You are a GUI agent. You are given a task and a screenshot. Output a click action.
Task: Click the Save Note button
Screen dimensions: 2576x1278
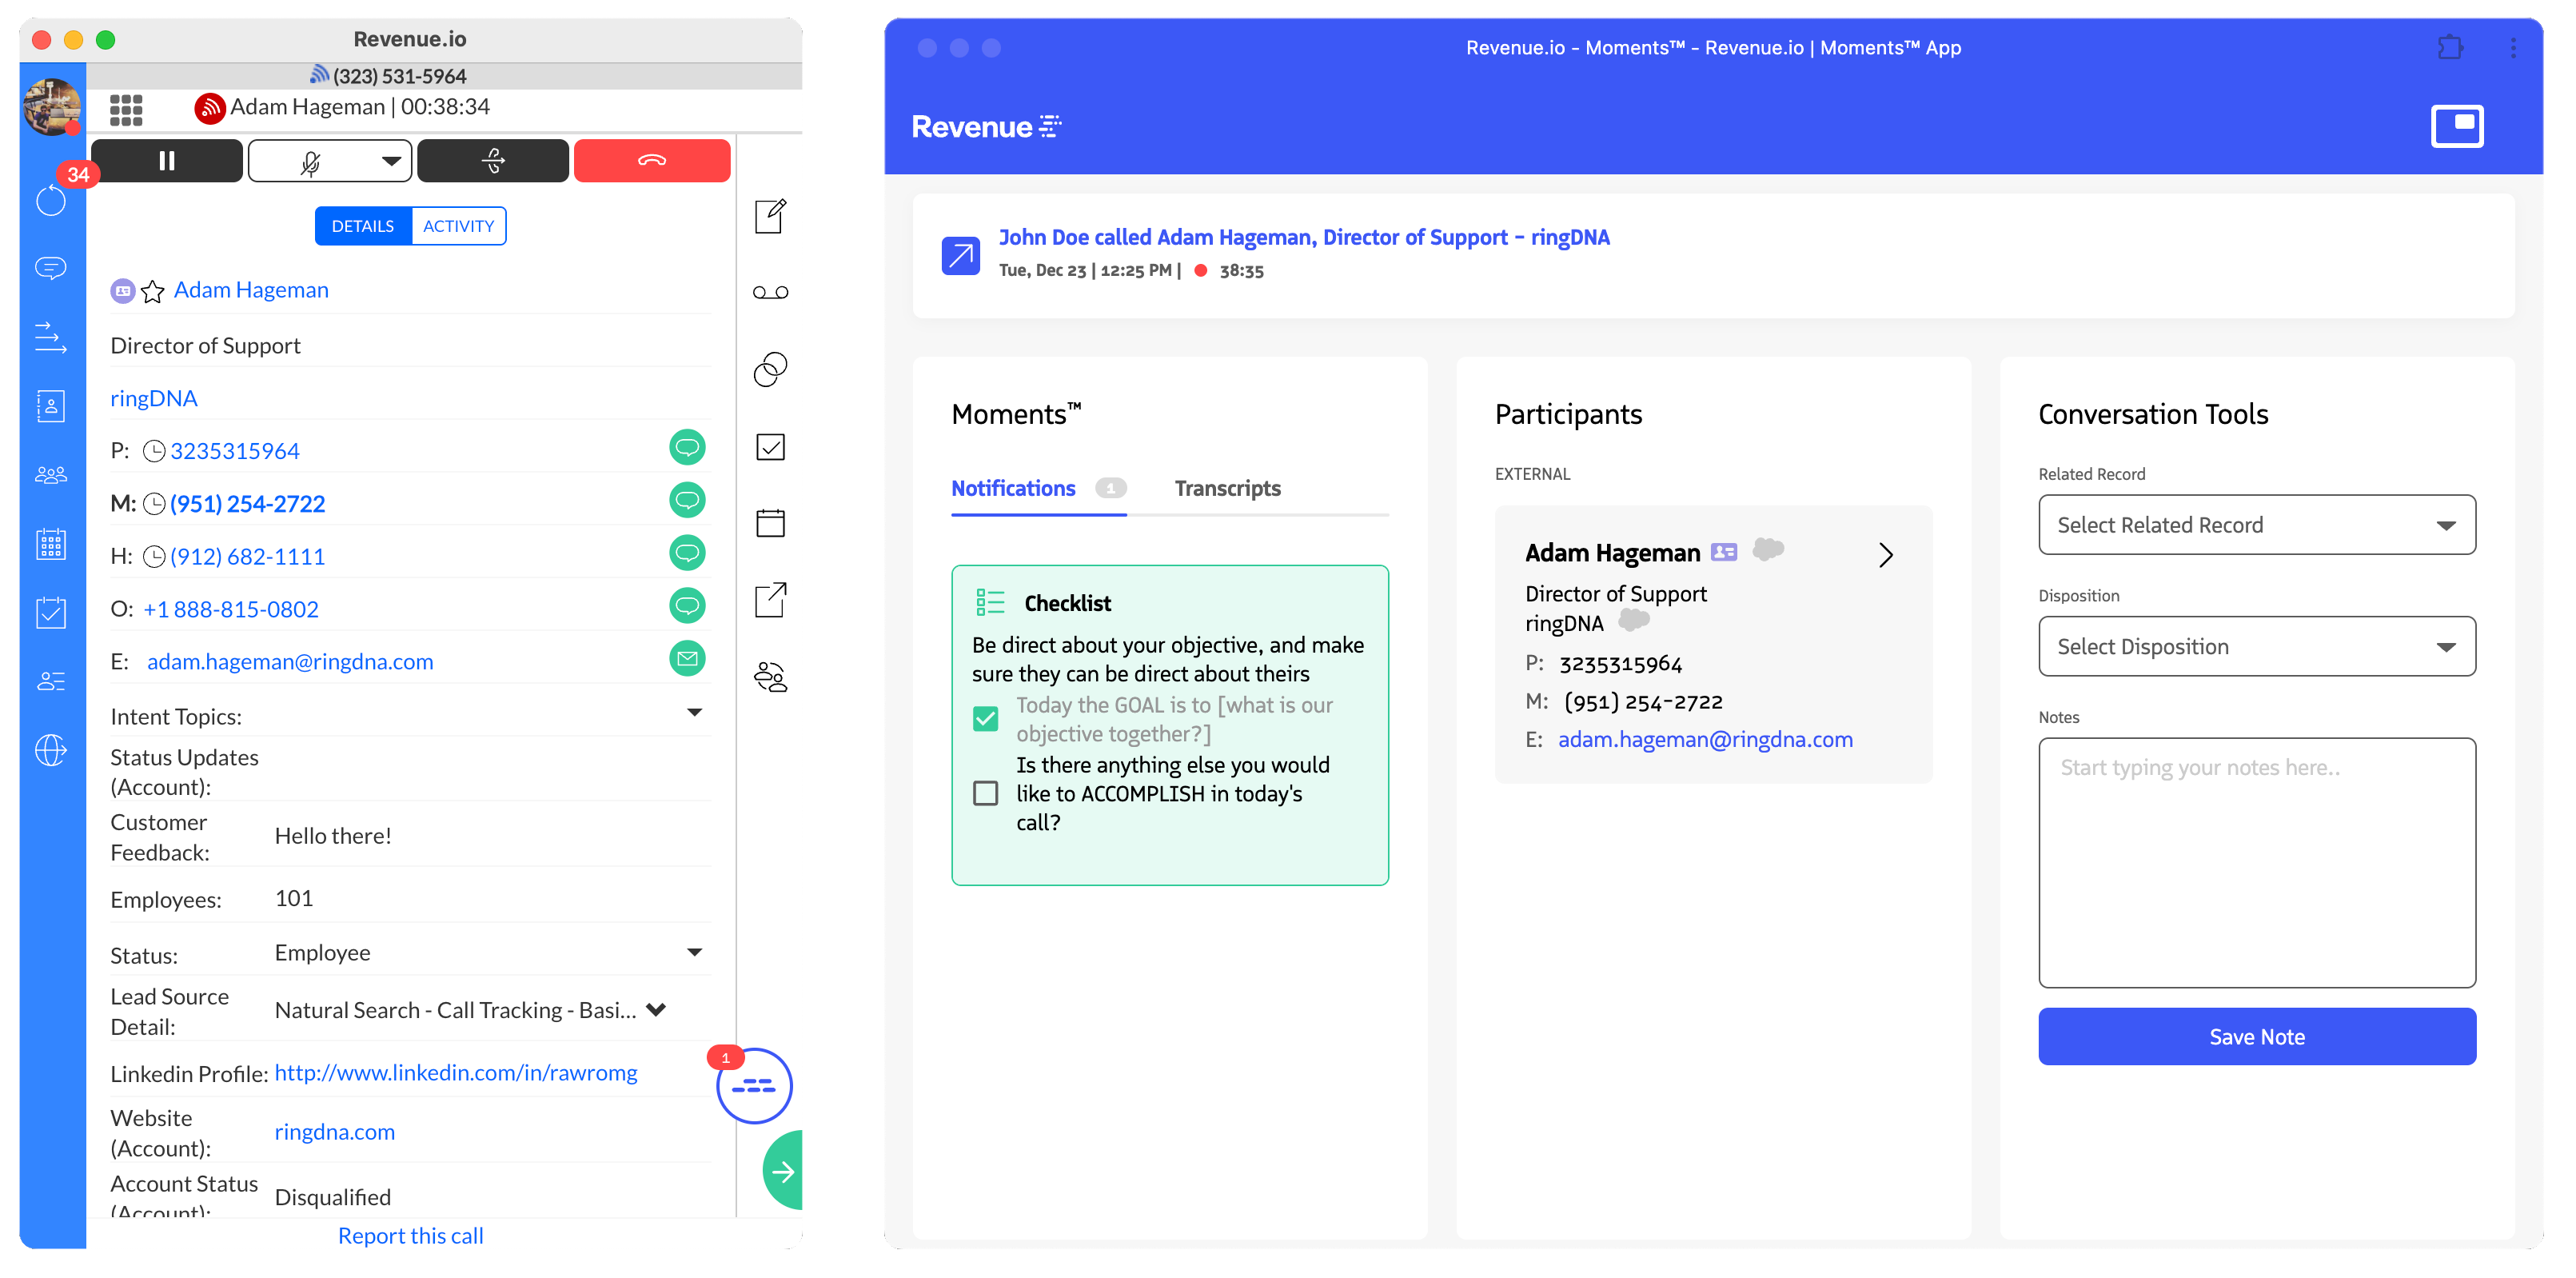click(x=2256, y=1036)
